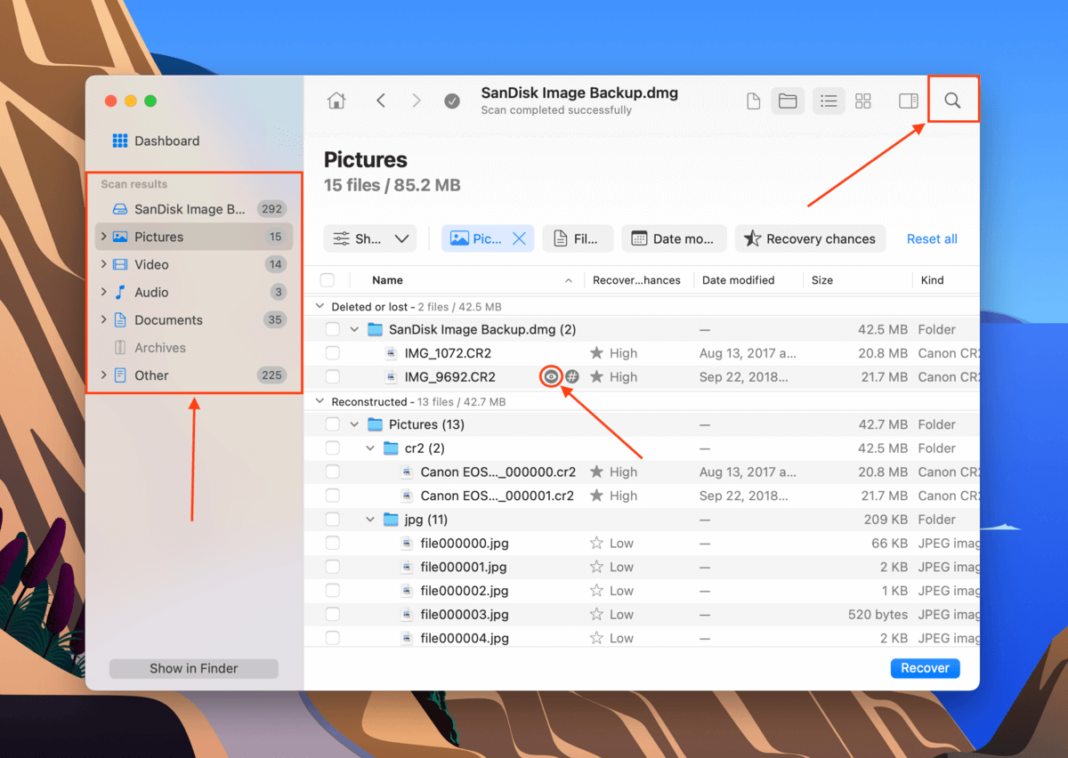Preview IMG_9692.CR2 with the eye toggle
1068x758 pixels.
point(550,376)
